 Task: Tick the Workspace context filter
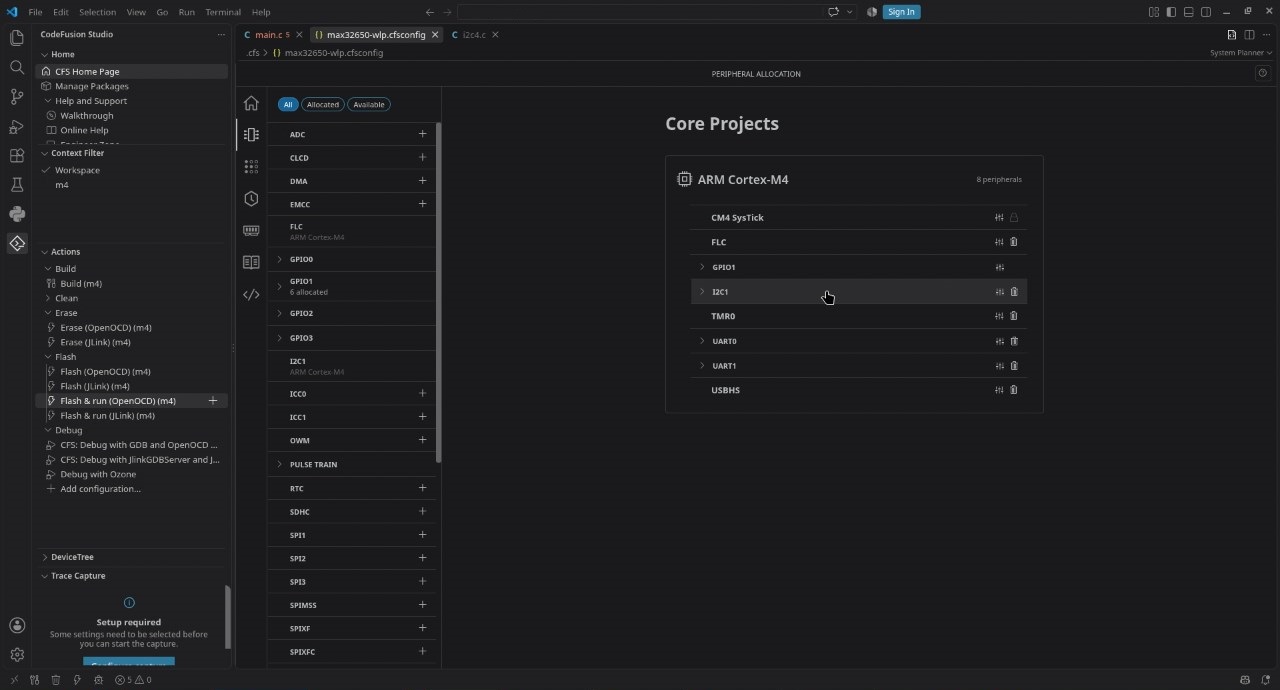point(47,170)
